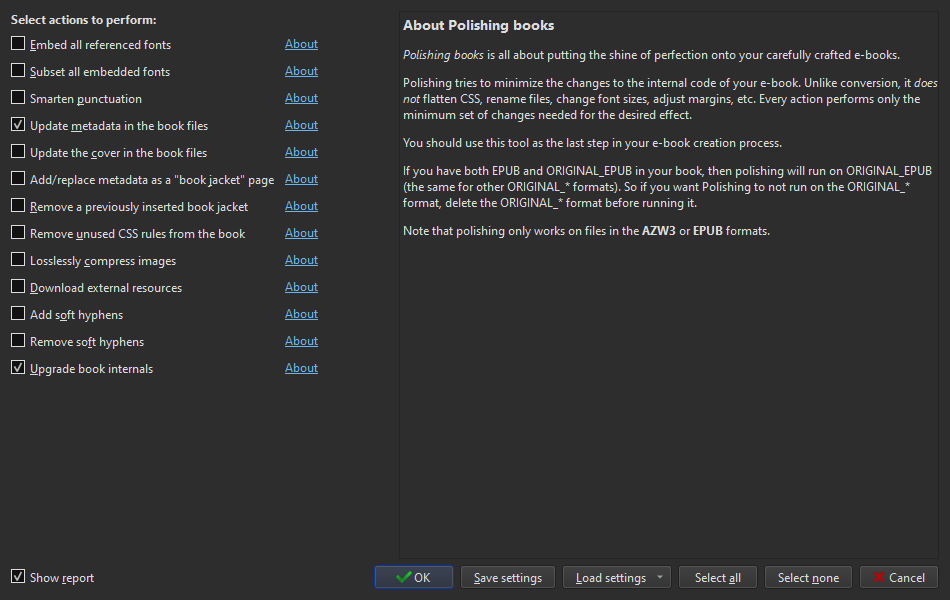Click About next to Add soft hyphens
Image resolution: width=950 pixels, height=600 pixels.
301,314
